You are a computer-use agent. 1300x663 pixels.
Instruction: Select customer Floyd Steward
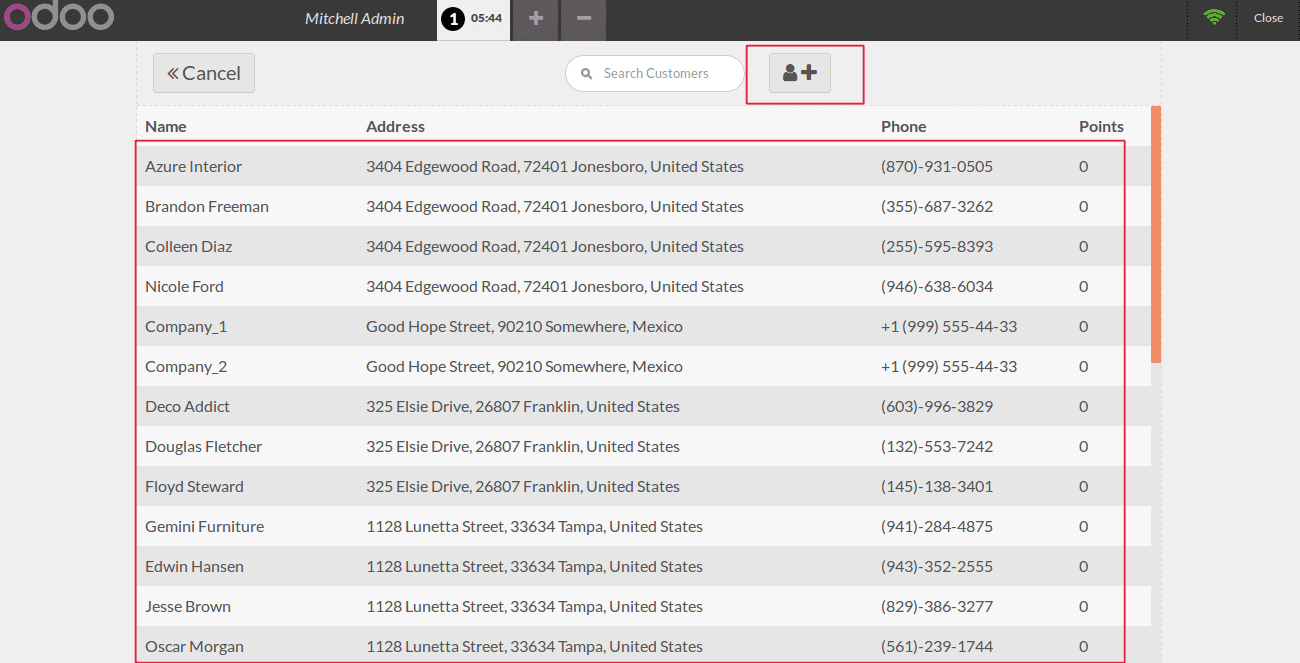tap(643, 486)
